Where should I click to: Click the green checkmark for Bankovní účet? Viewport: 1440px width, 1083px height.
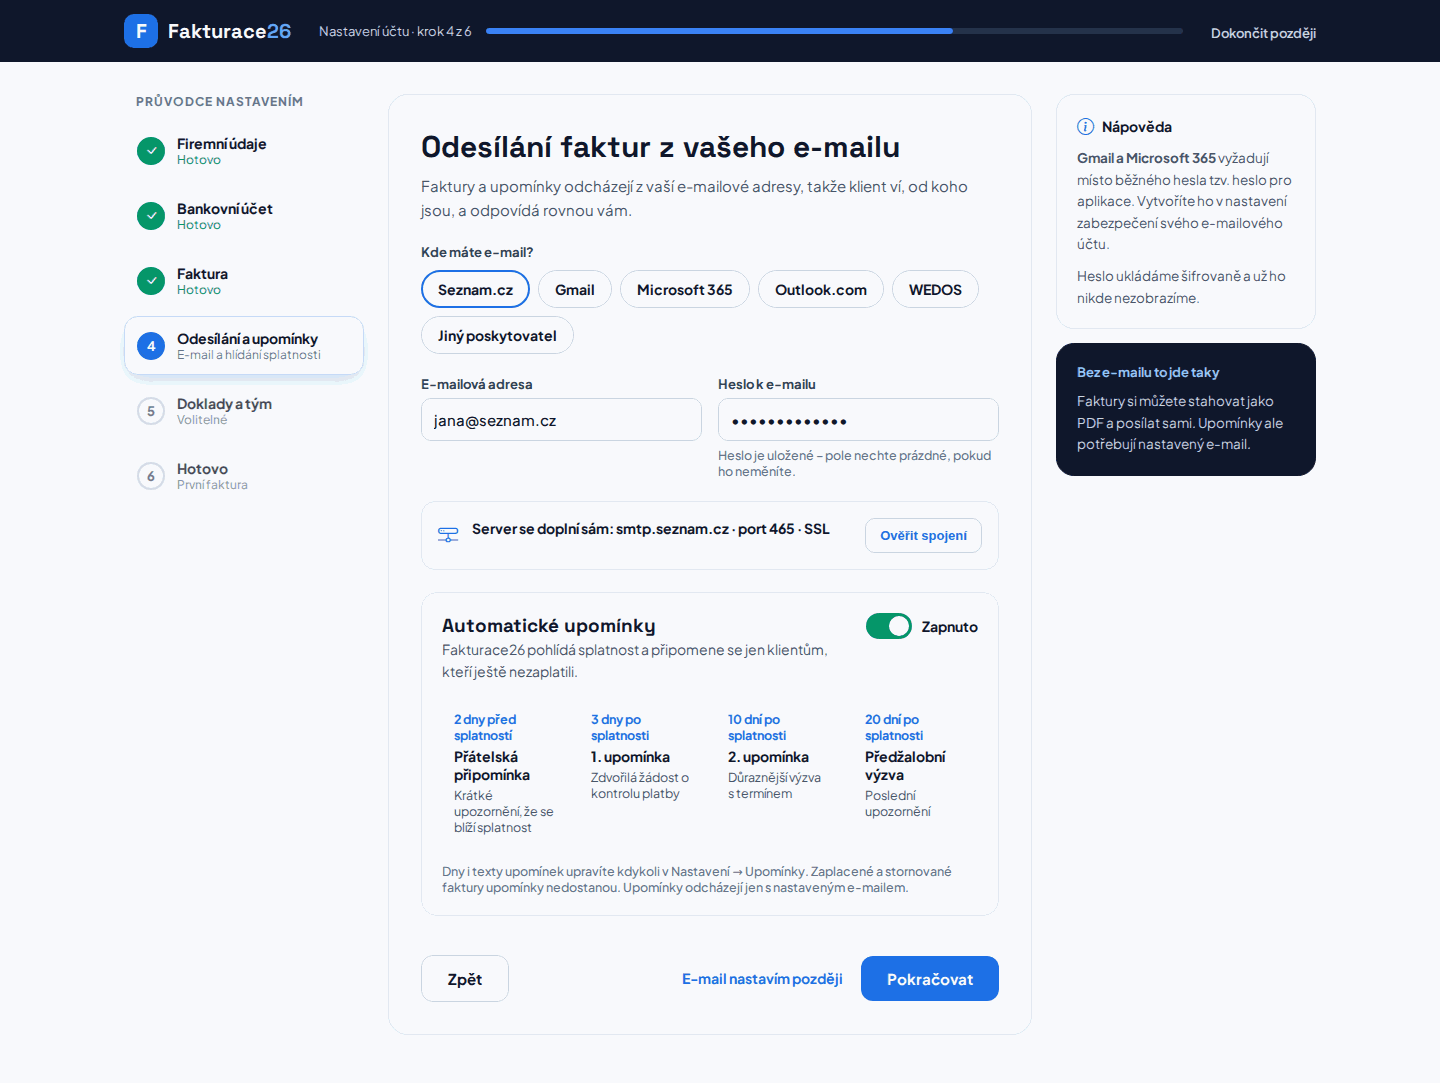pos(151,216)
